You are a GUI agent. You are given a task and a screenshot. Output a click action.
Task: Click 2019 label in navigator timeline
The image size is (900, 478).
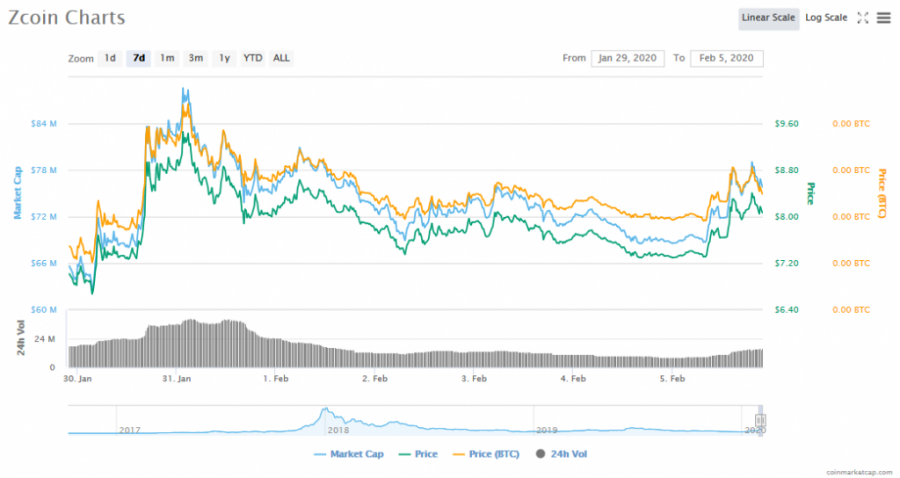tap(546, 430)
